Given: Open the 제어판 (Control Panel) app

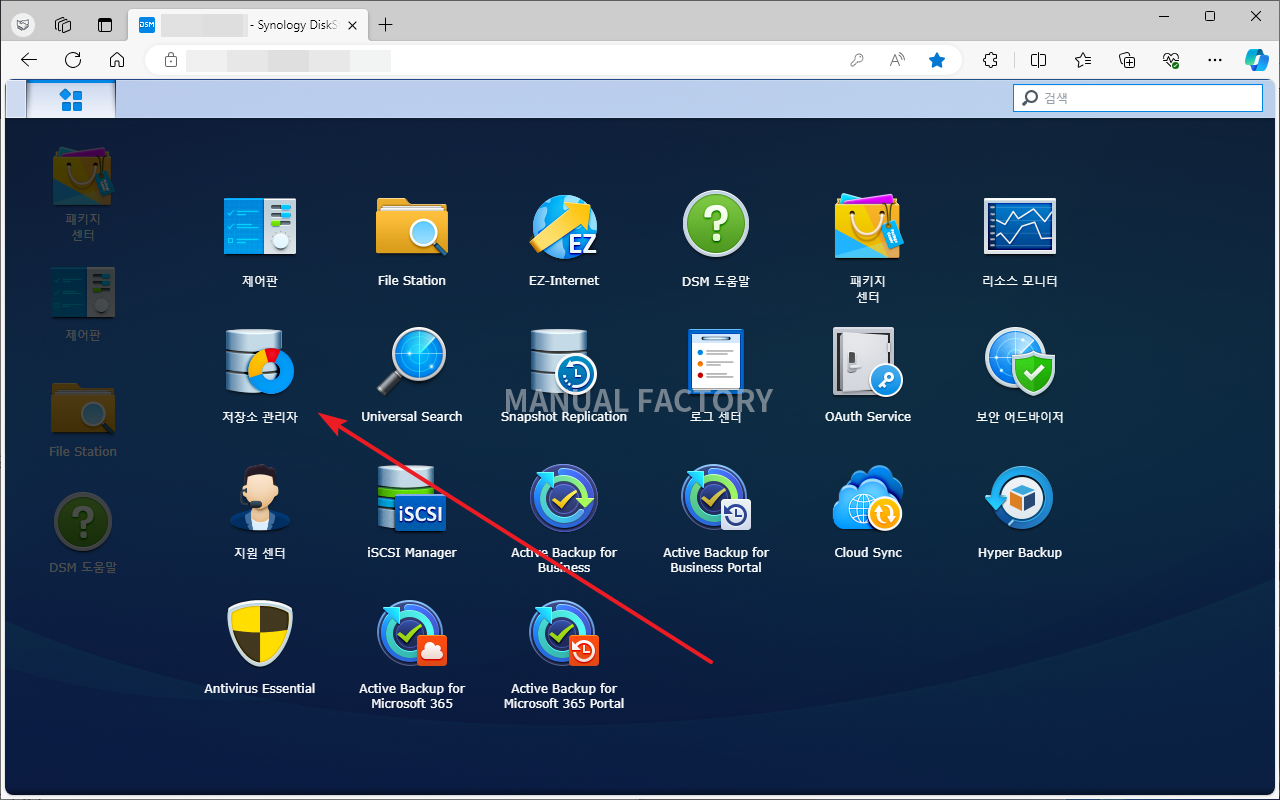Looking at the screenshot, I should coord(260,226).
